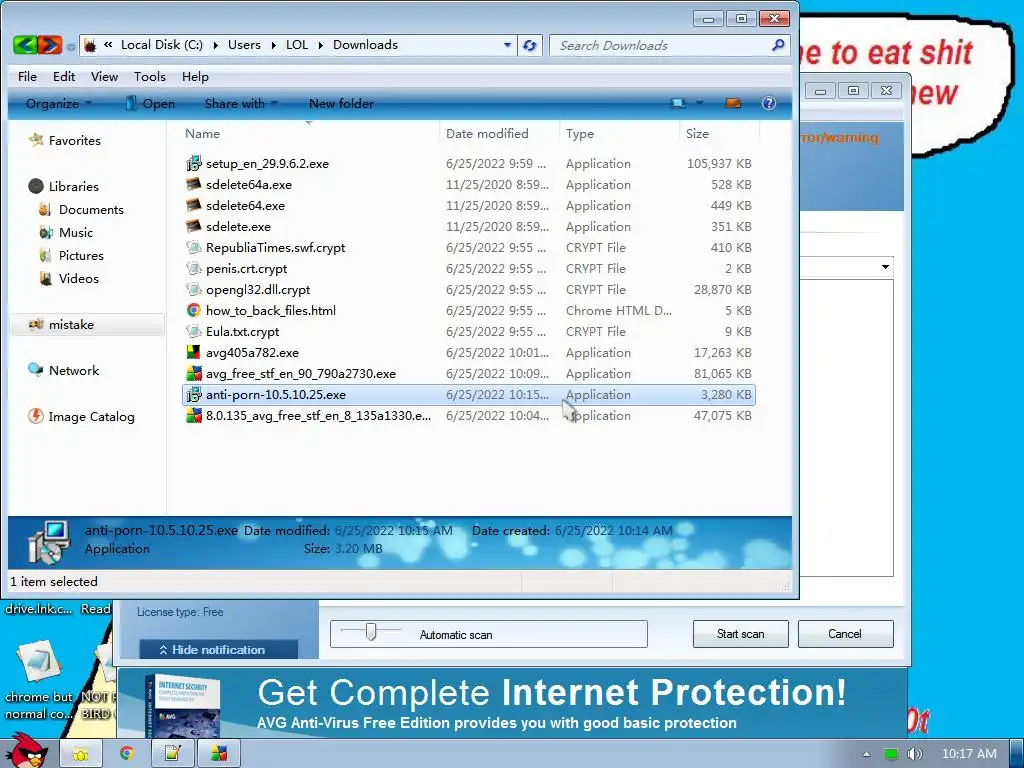Viewport: 1024px width, 768px height.
Task: Open the Tools menu
Action: pos(150,76)
